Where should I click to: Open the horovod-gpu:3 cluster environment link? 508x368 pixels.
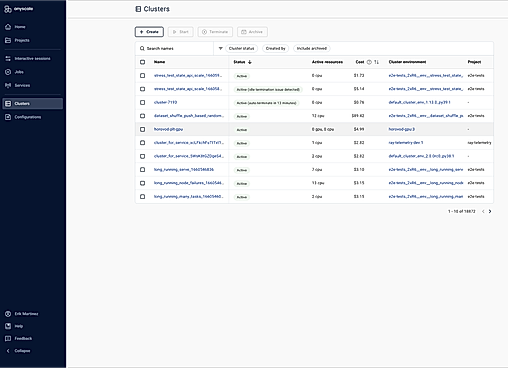pyautogui.click(x=402, y=129)
